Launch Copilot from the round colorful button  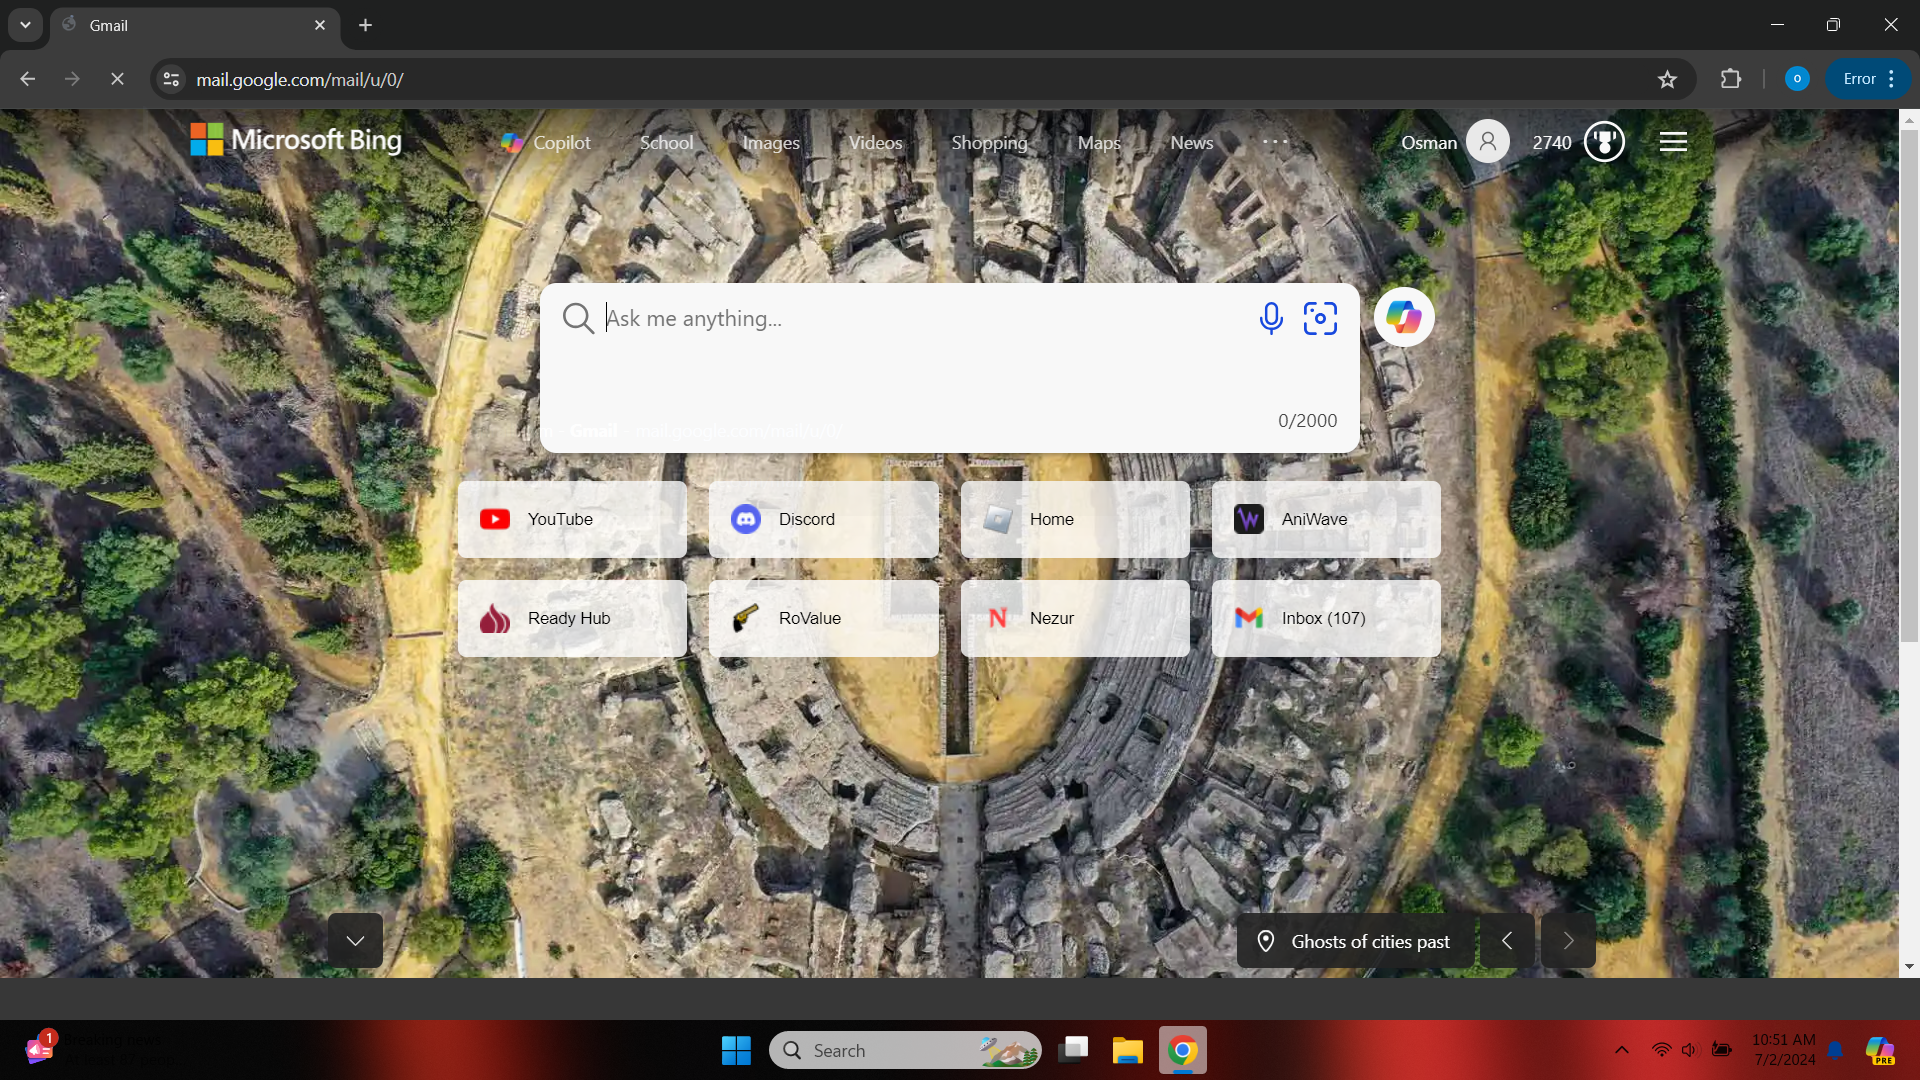[x=1404, y=318]
